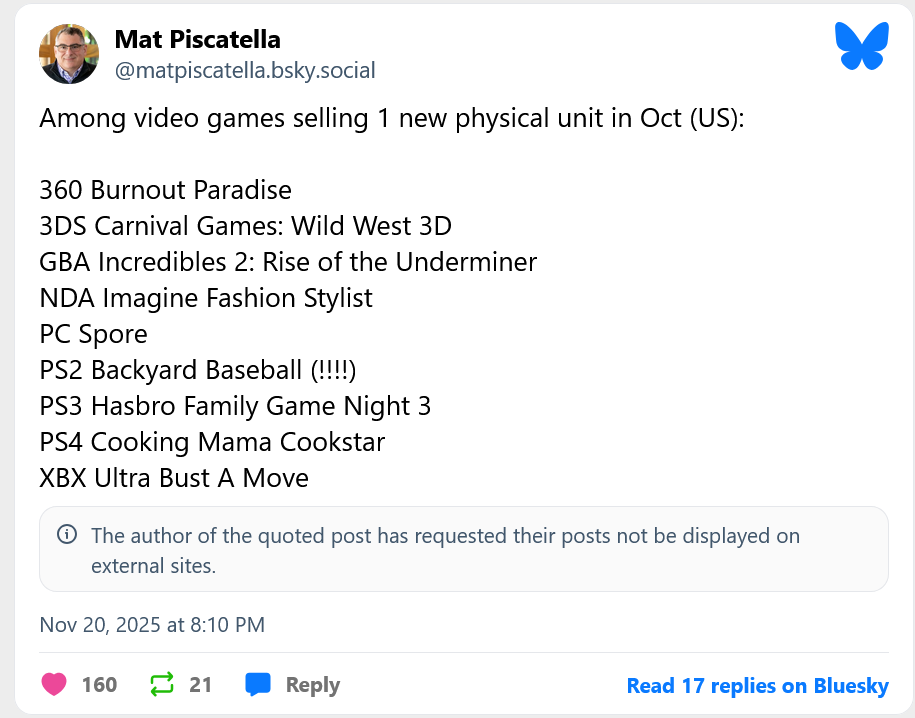
Task: Click the post's opening line about October sales
Action: [393, 118]
